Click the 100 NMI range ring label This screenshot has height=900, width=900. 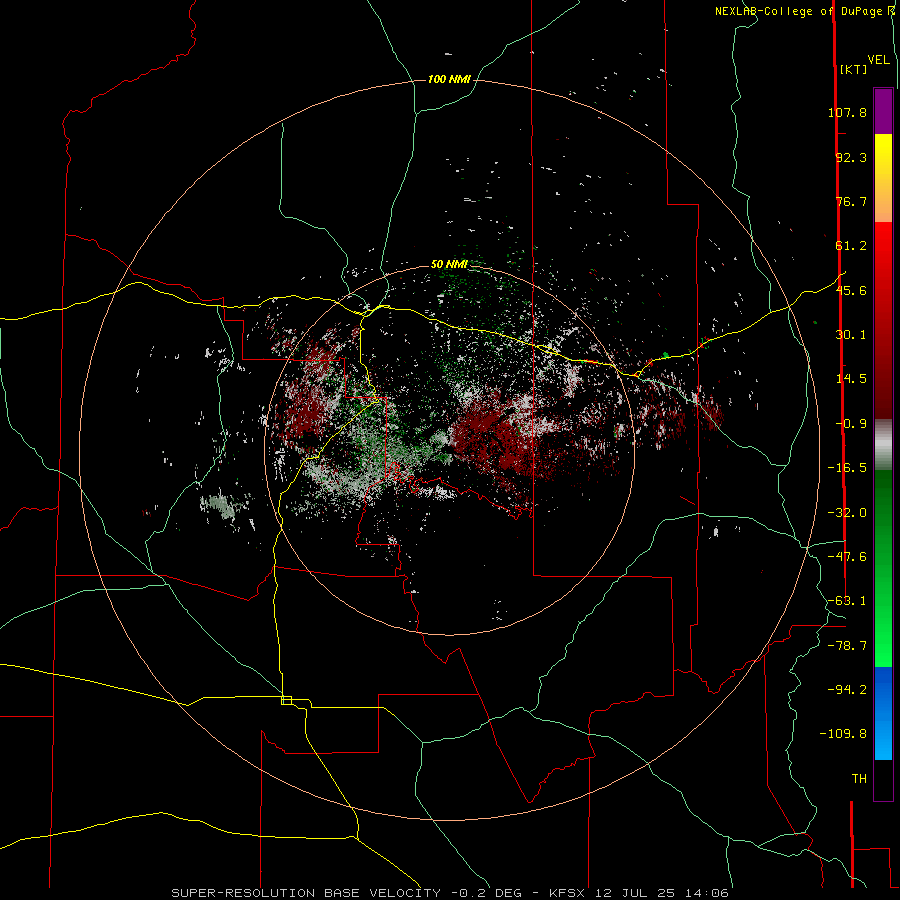449,79
